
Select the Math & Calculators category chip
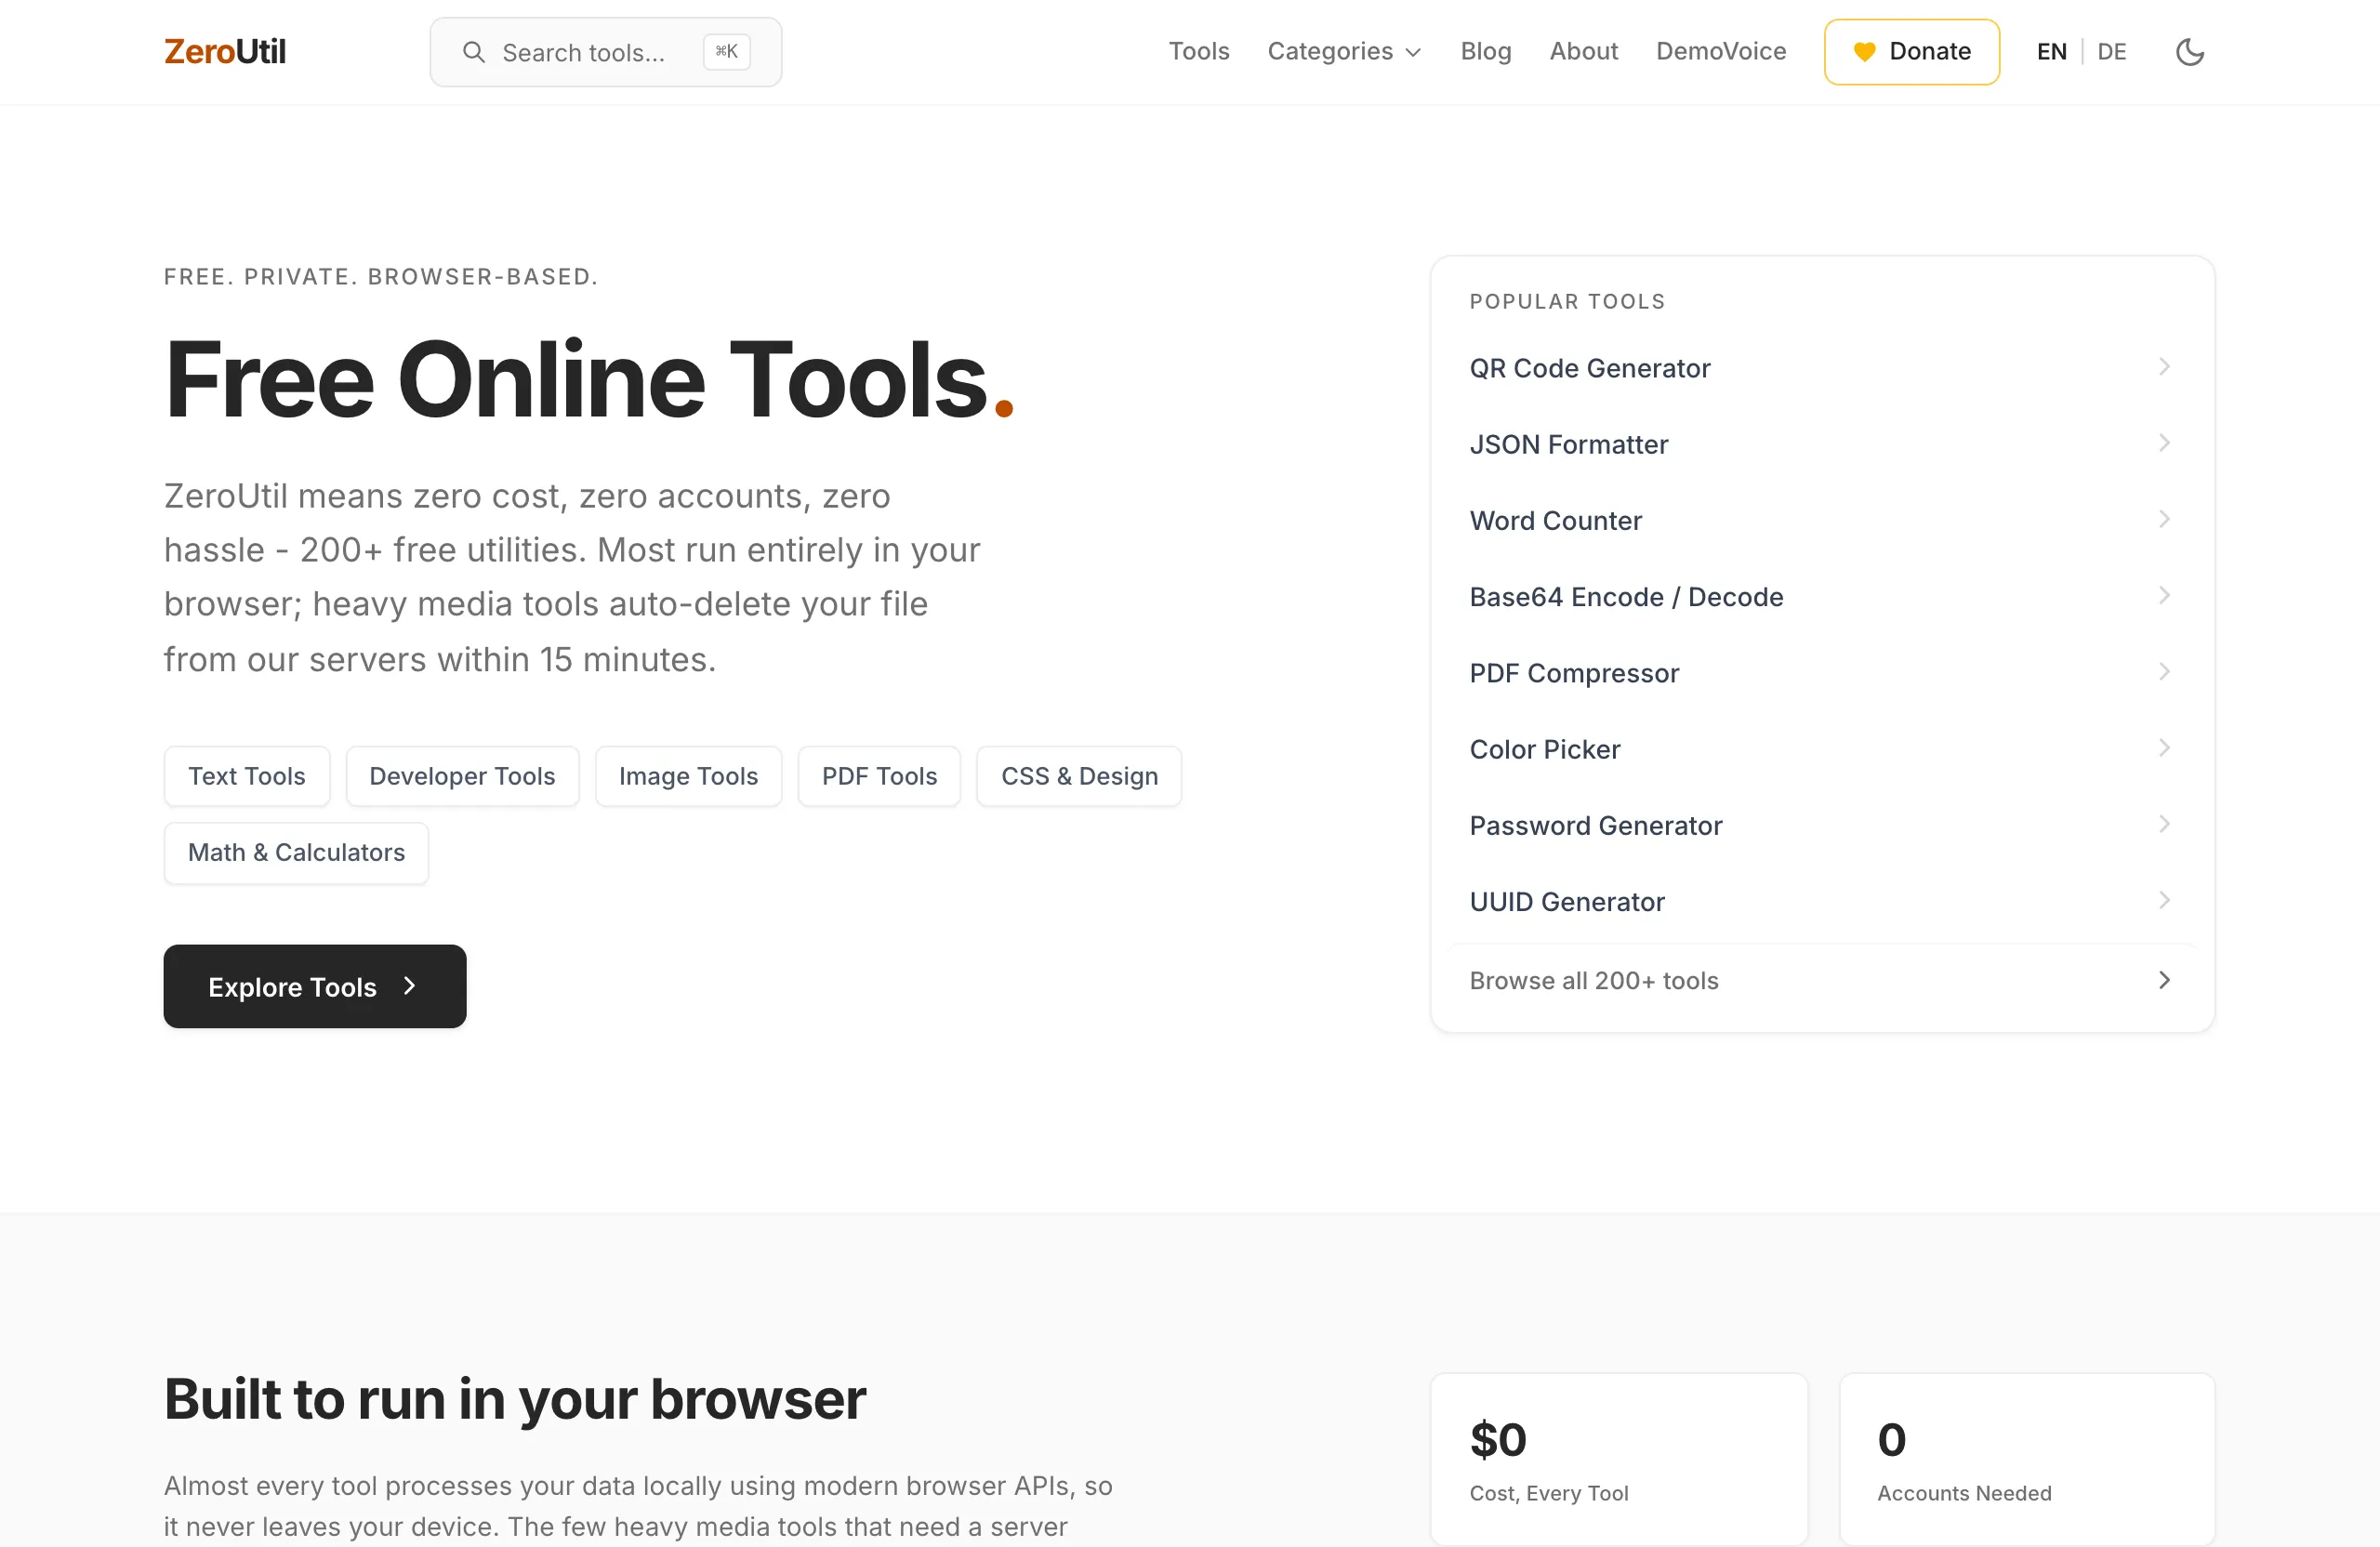pyautogui.click(x=297, y=853)
